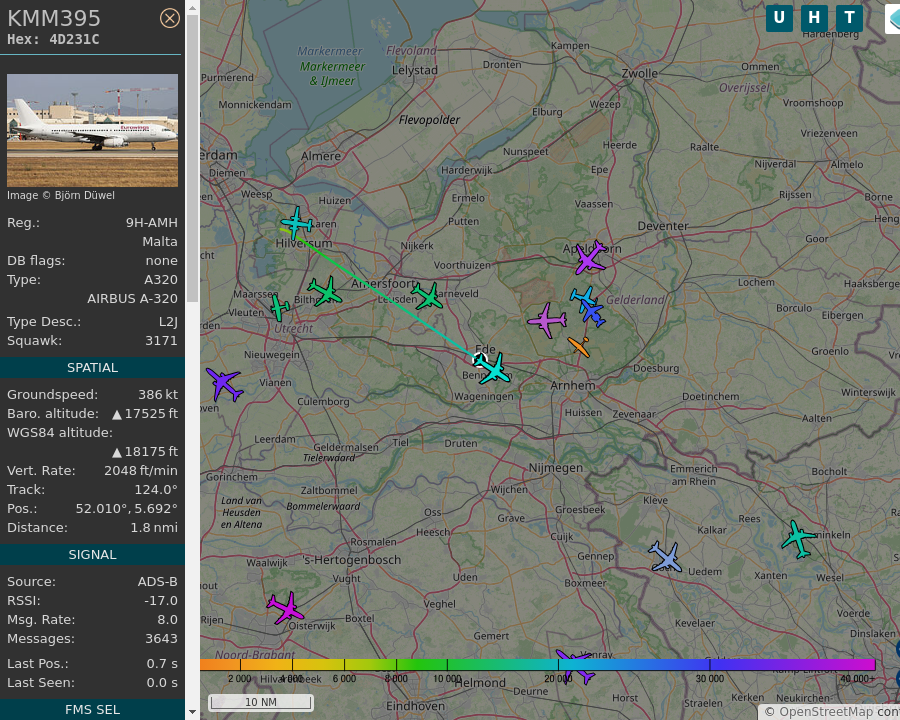Select the violet aircraft west of Vianen
This screenshot has height=720, width=900.
click(224, 384)
